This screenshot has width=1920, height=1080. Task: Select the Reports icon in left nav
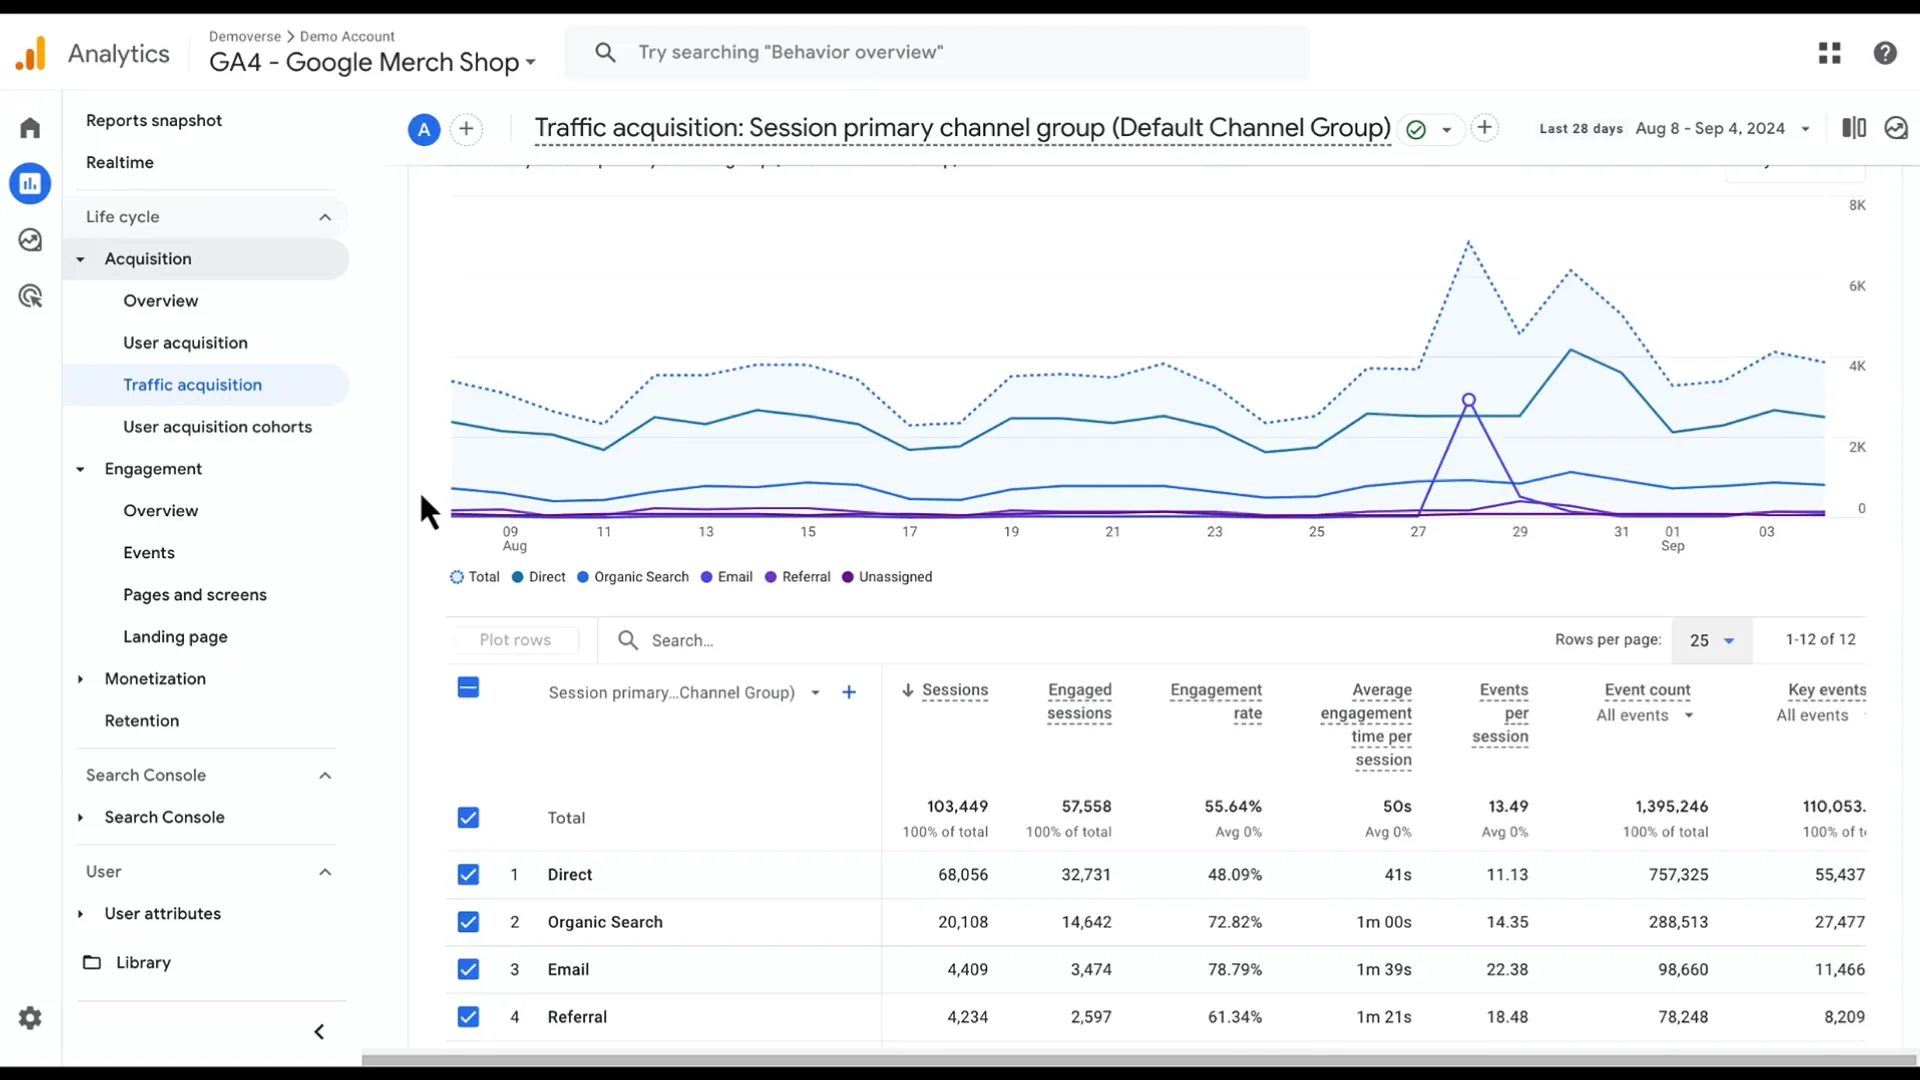(30, 183)
